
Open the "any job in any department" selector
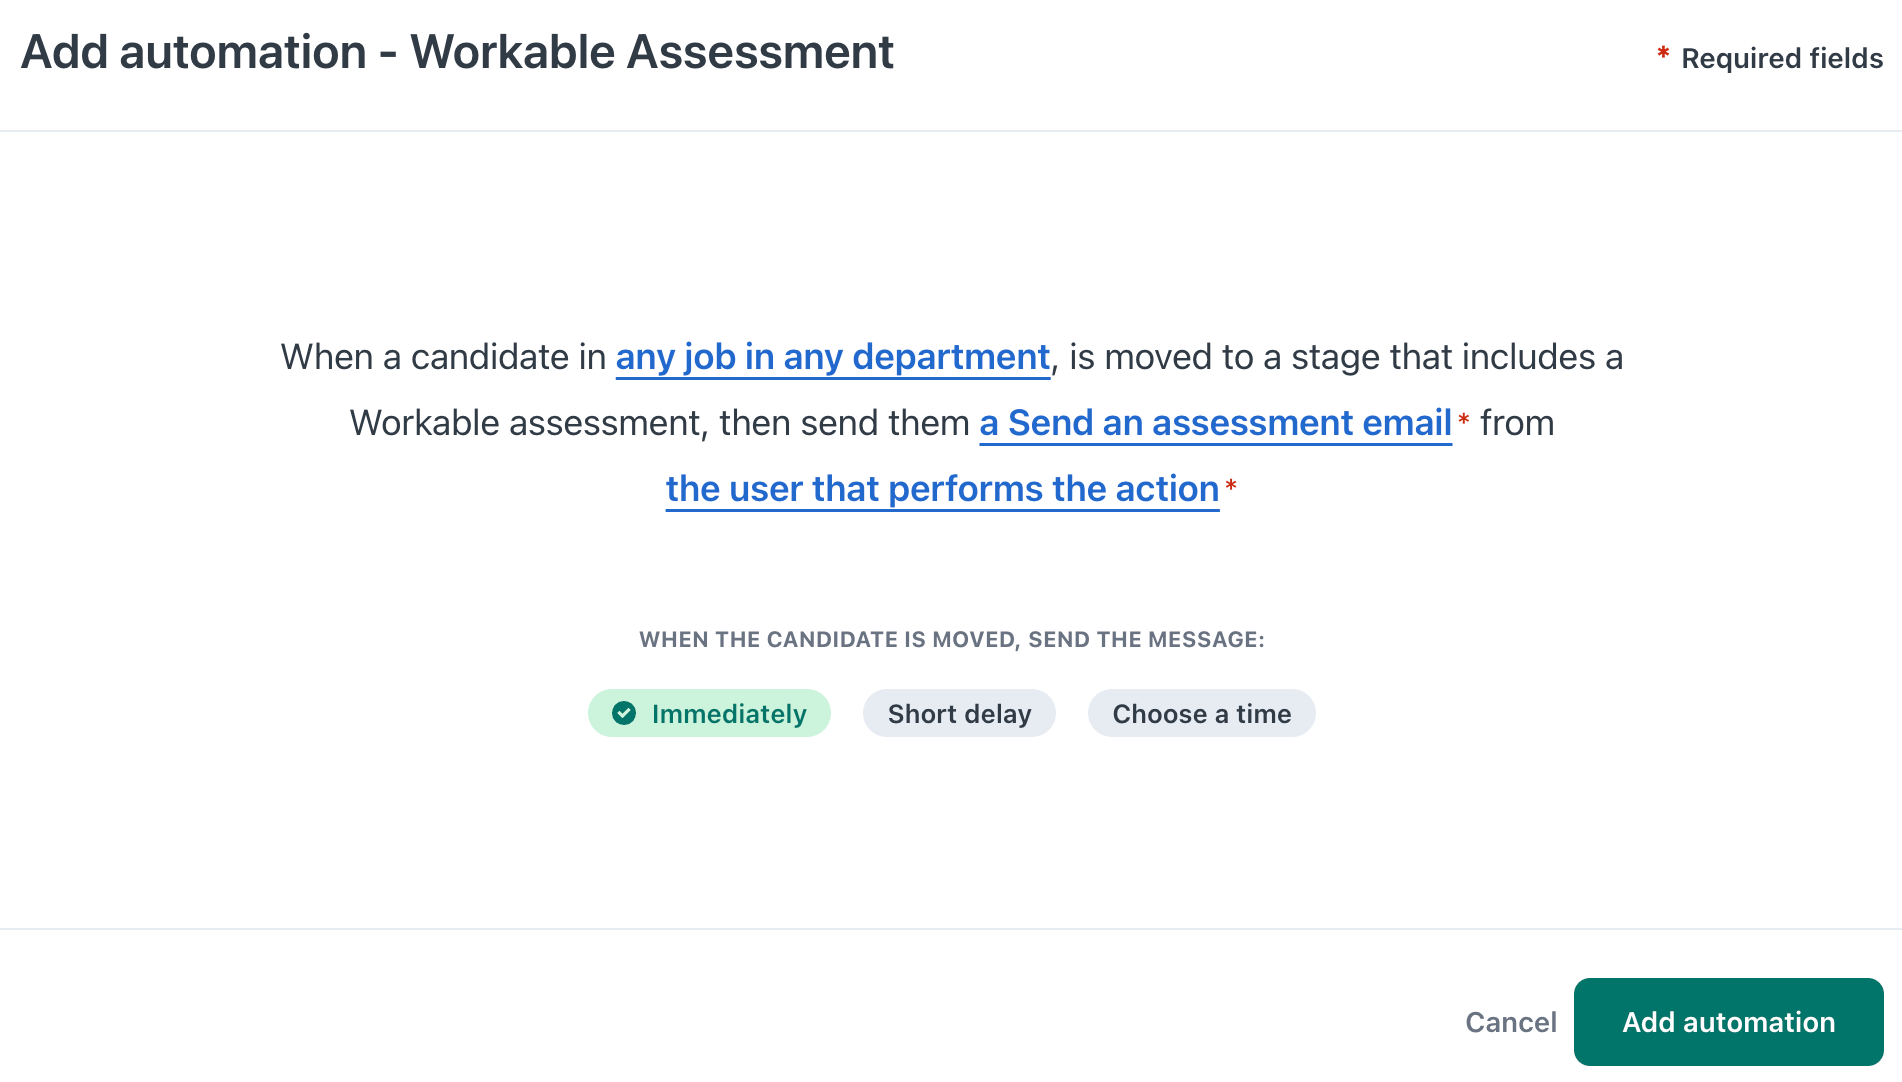[832, 357]
